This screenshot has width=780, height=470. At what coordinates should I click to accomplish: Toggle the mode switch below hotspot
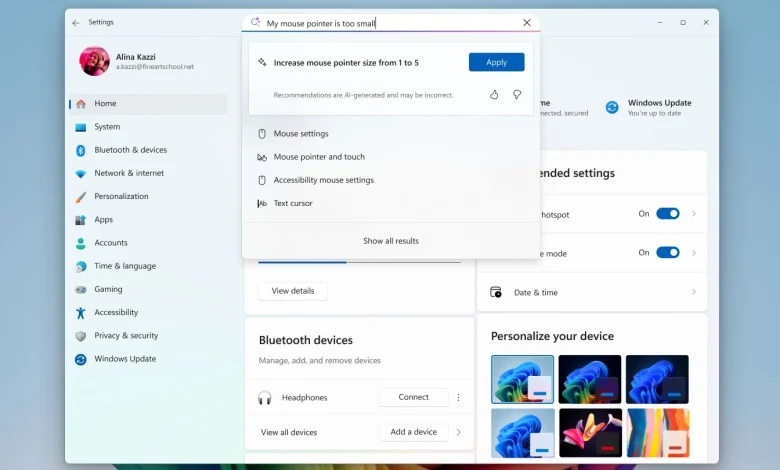pyautogui.click(x=668, y=253)
